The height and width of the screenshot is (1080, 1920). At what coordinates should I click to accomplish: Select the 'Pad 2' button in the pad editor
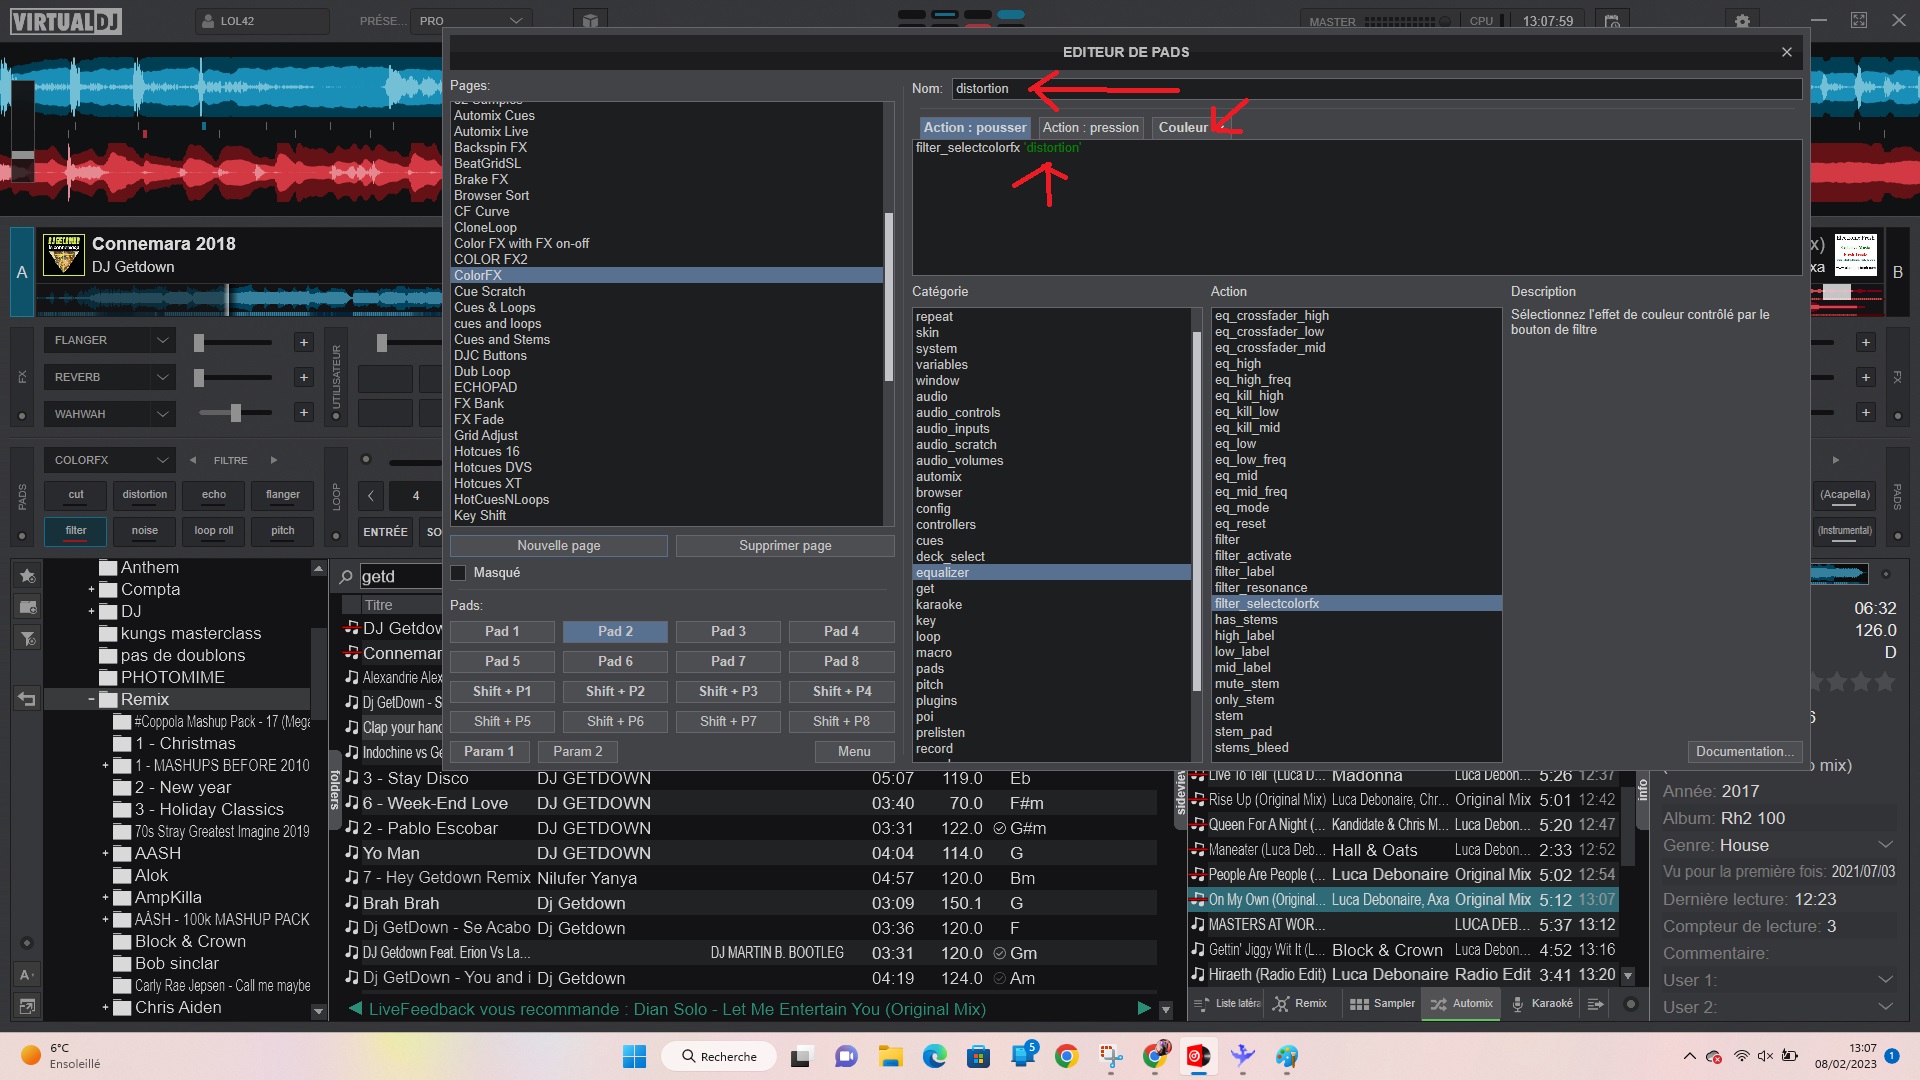(x=615, y=632)
